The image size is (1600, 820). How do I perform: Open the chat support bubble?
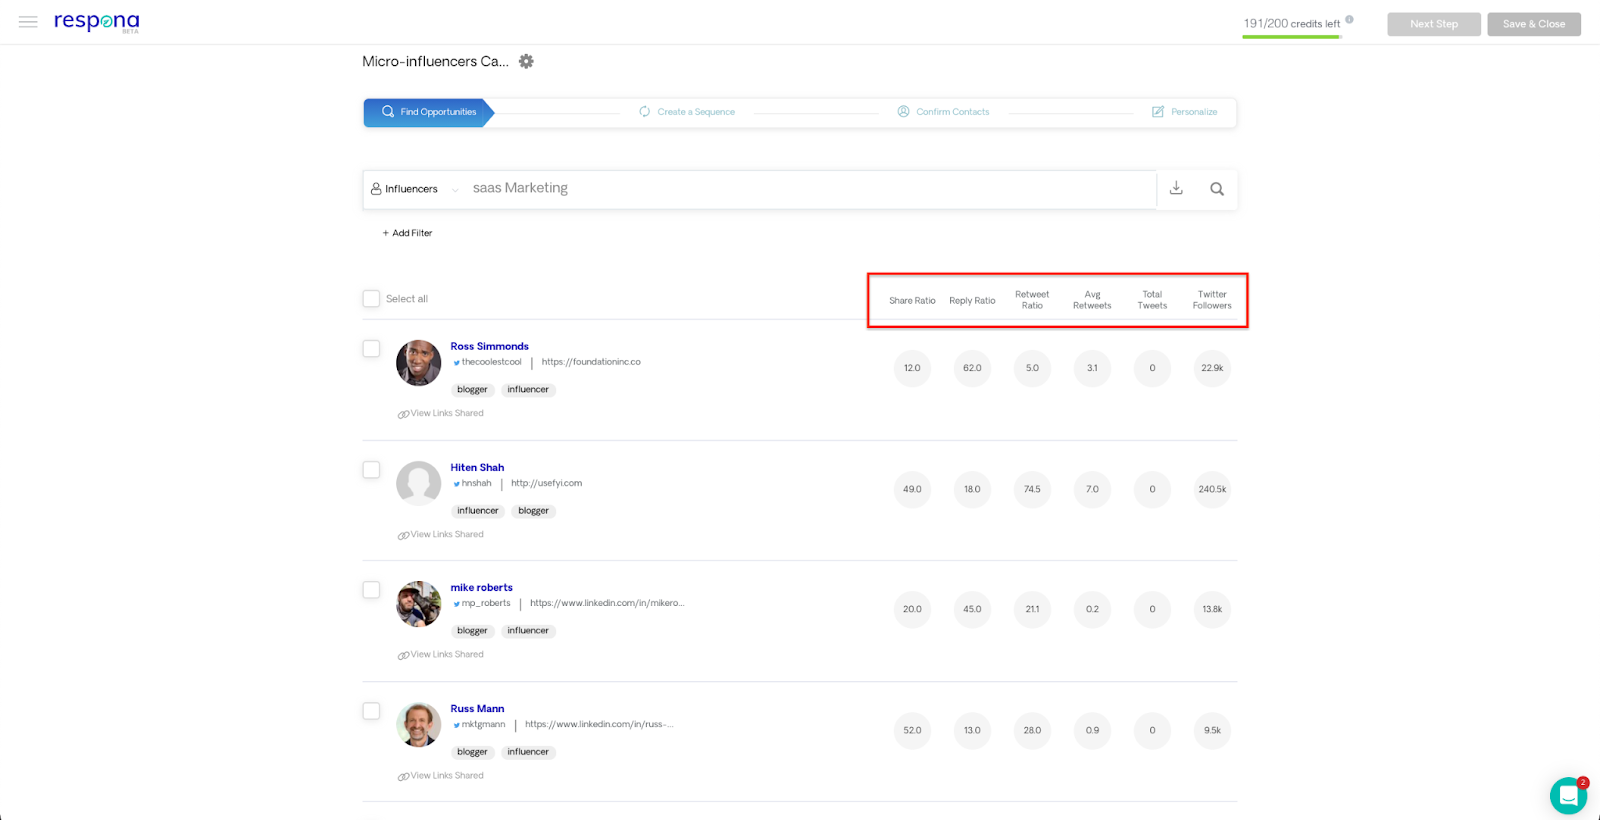point(1568,796)
